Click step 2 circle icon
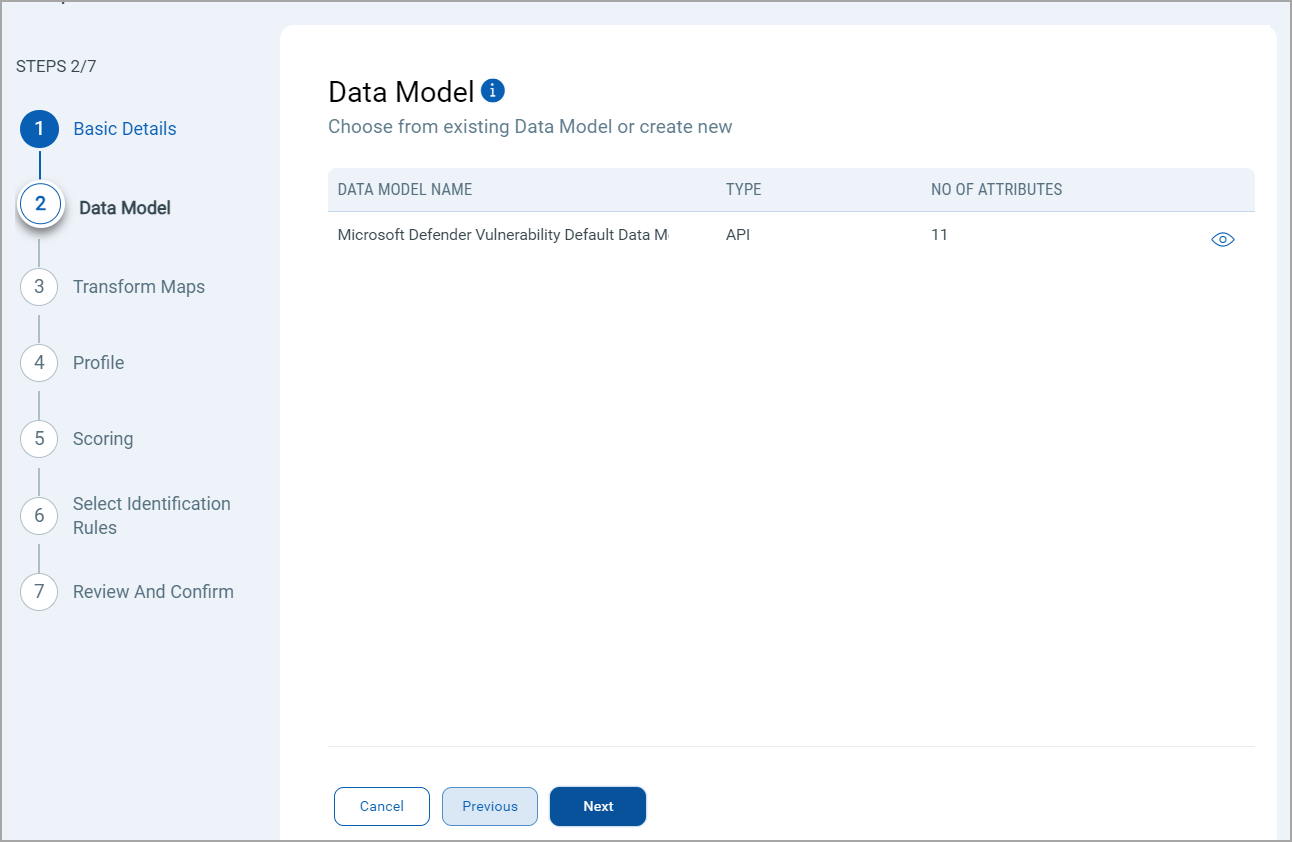The image size is (1292, 842). [40, 205]
